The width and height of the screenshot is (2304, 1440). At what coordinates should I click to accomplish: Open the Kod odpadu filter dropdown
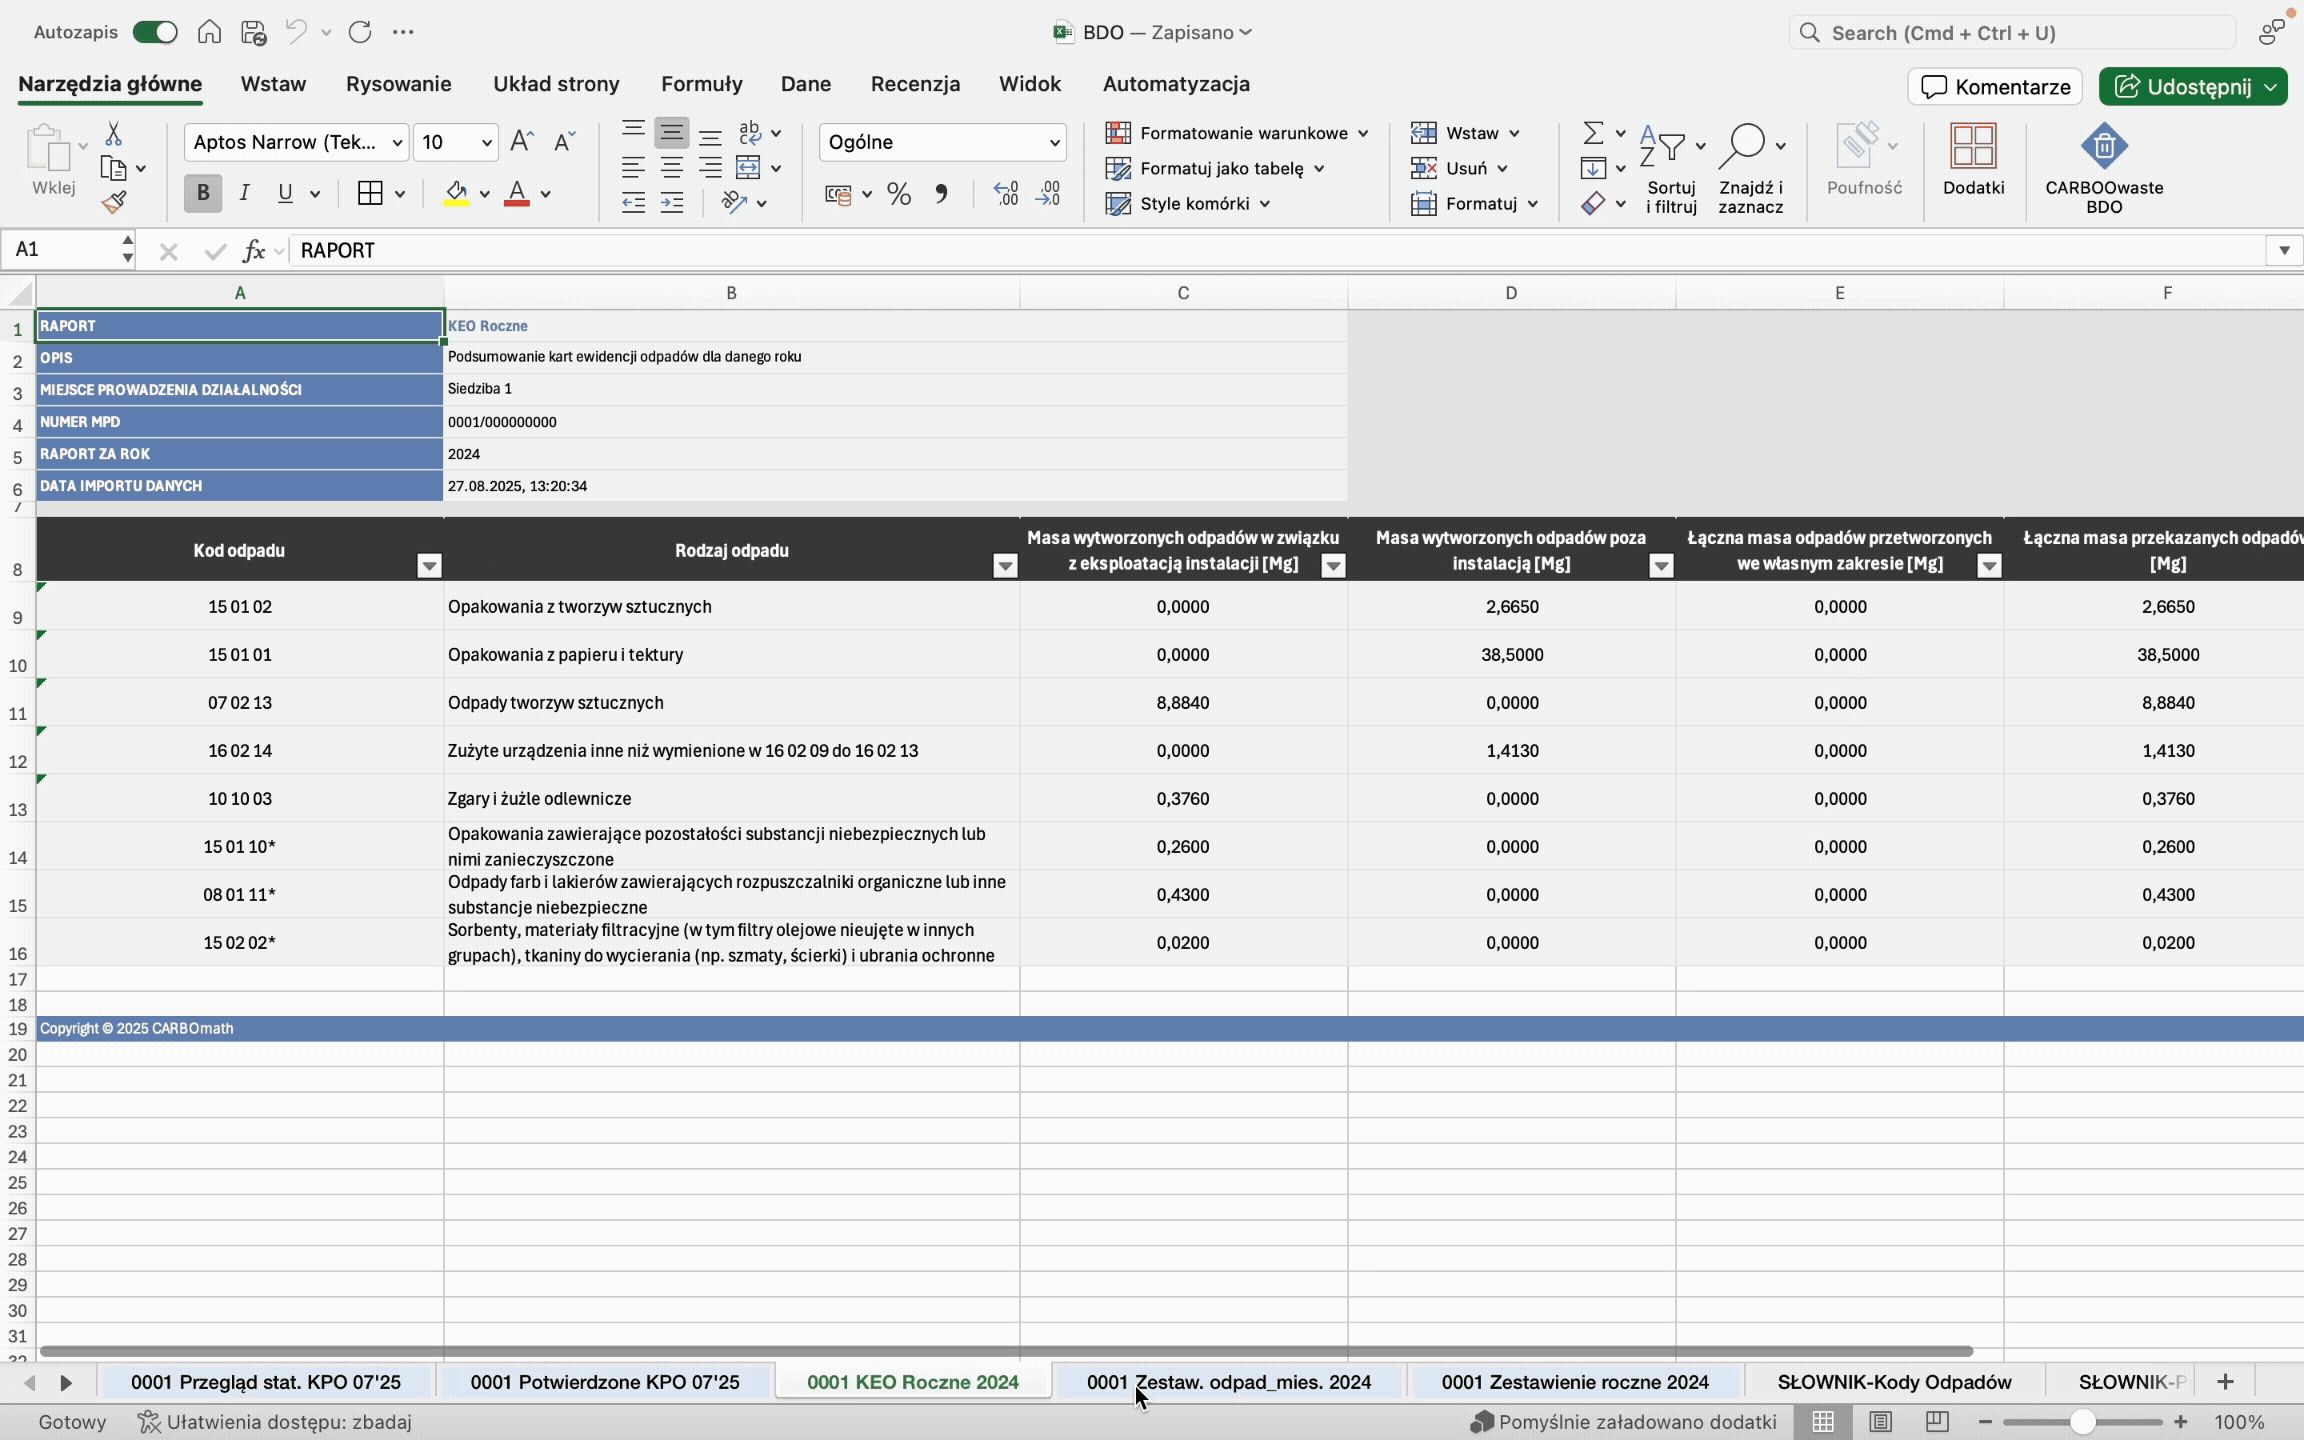429,566
